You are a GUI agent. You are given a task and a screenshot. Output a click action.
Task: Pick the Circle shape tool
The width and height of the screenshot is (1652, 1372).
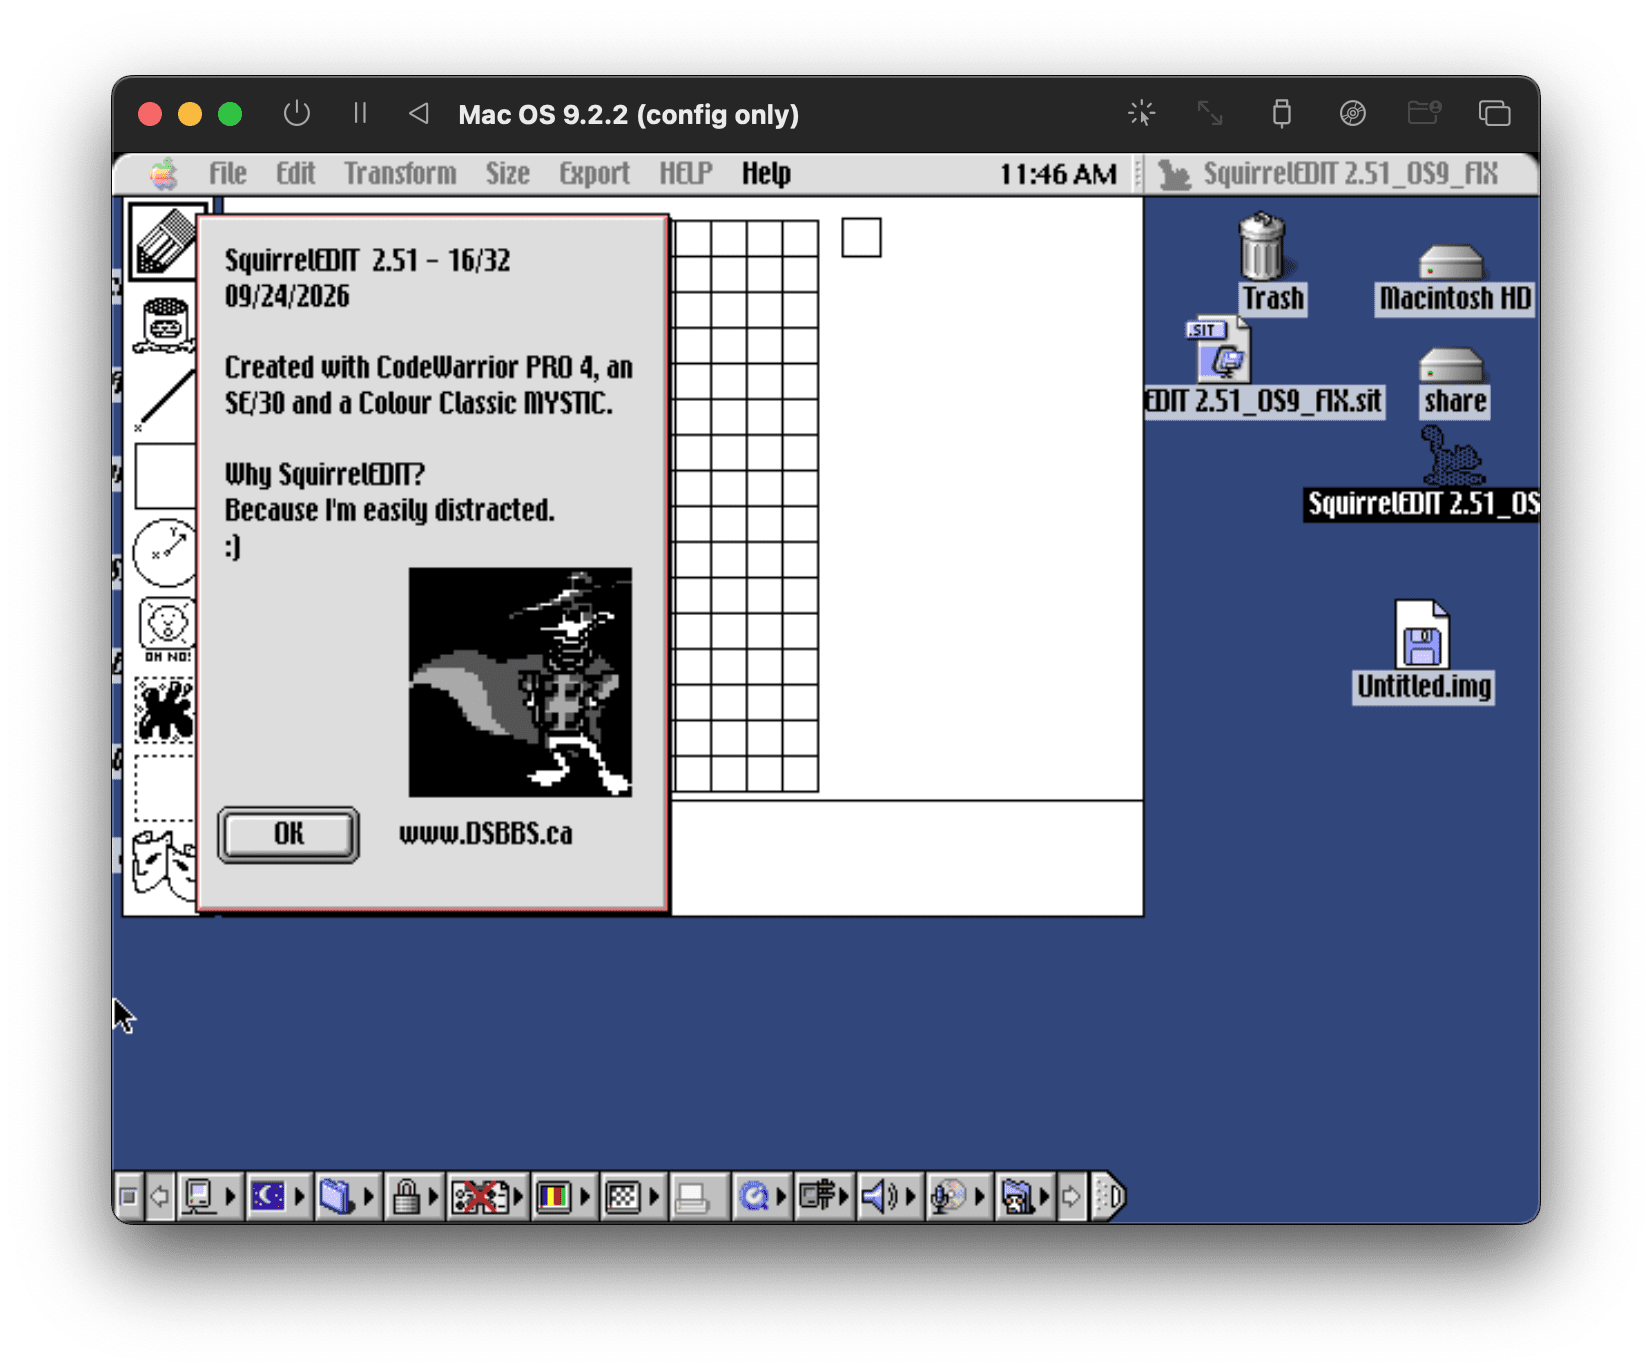pos(166,552)
